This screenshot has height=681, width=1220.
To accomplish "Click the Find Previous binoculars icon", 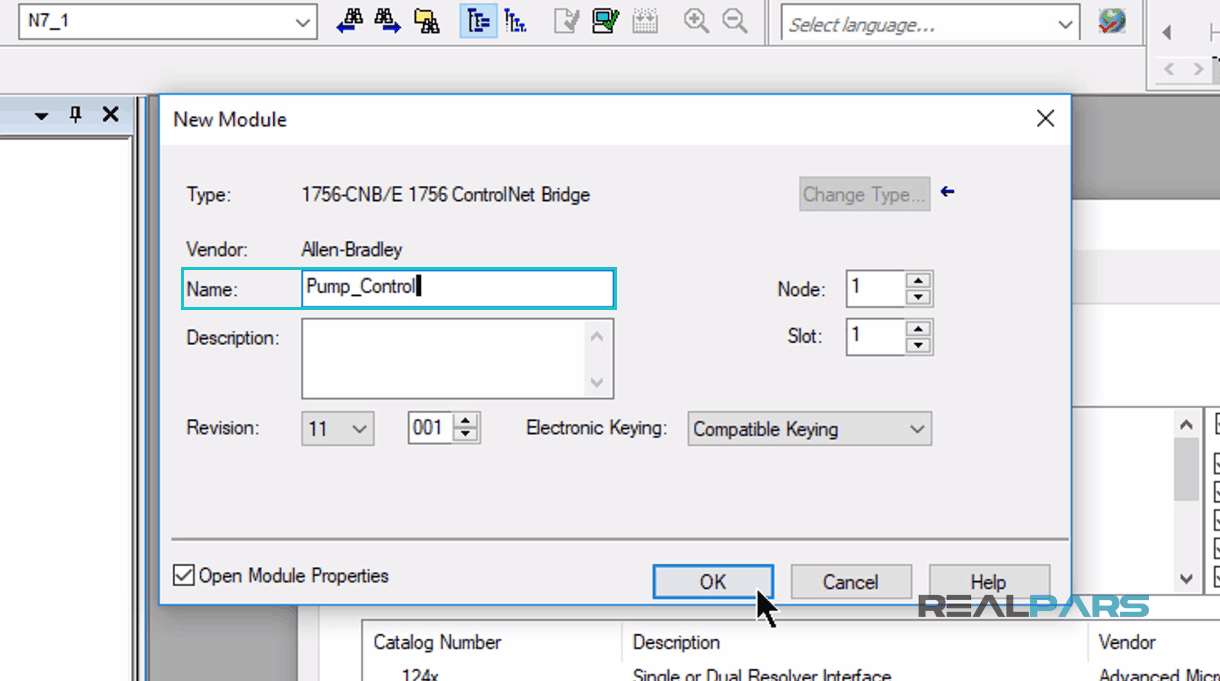I will point(349,21).
